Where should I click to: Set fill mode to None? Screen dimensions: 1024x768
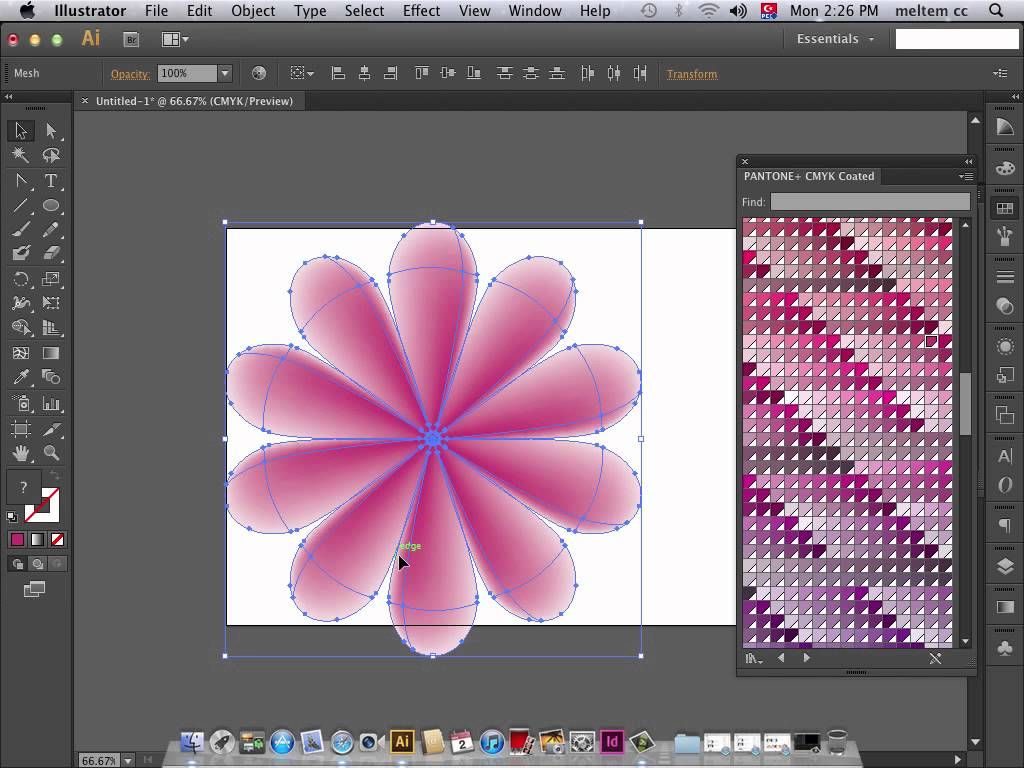(x=57, y=539)
